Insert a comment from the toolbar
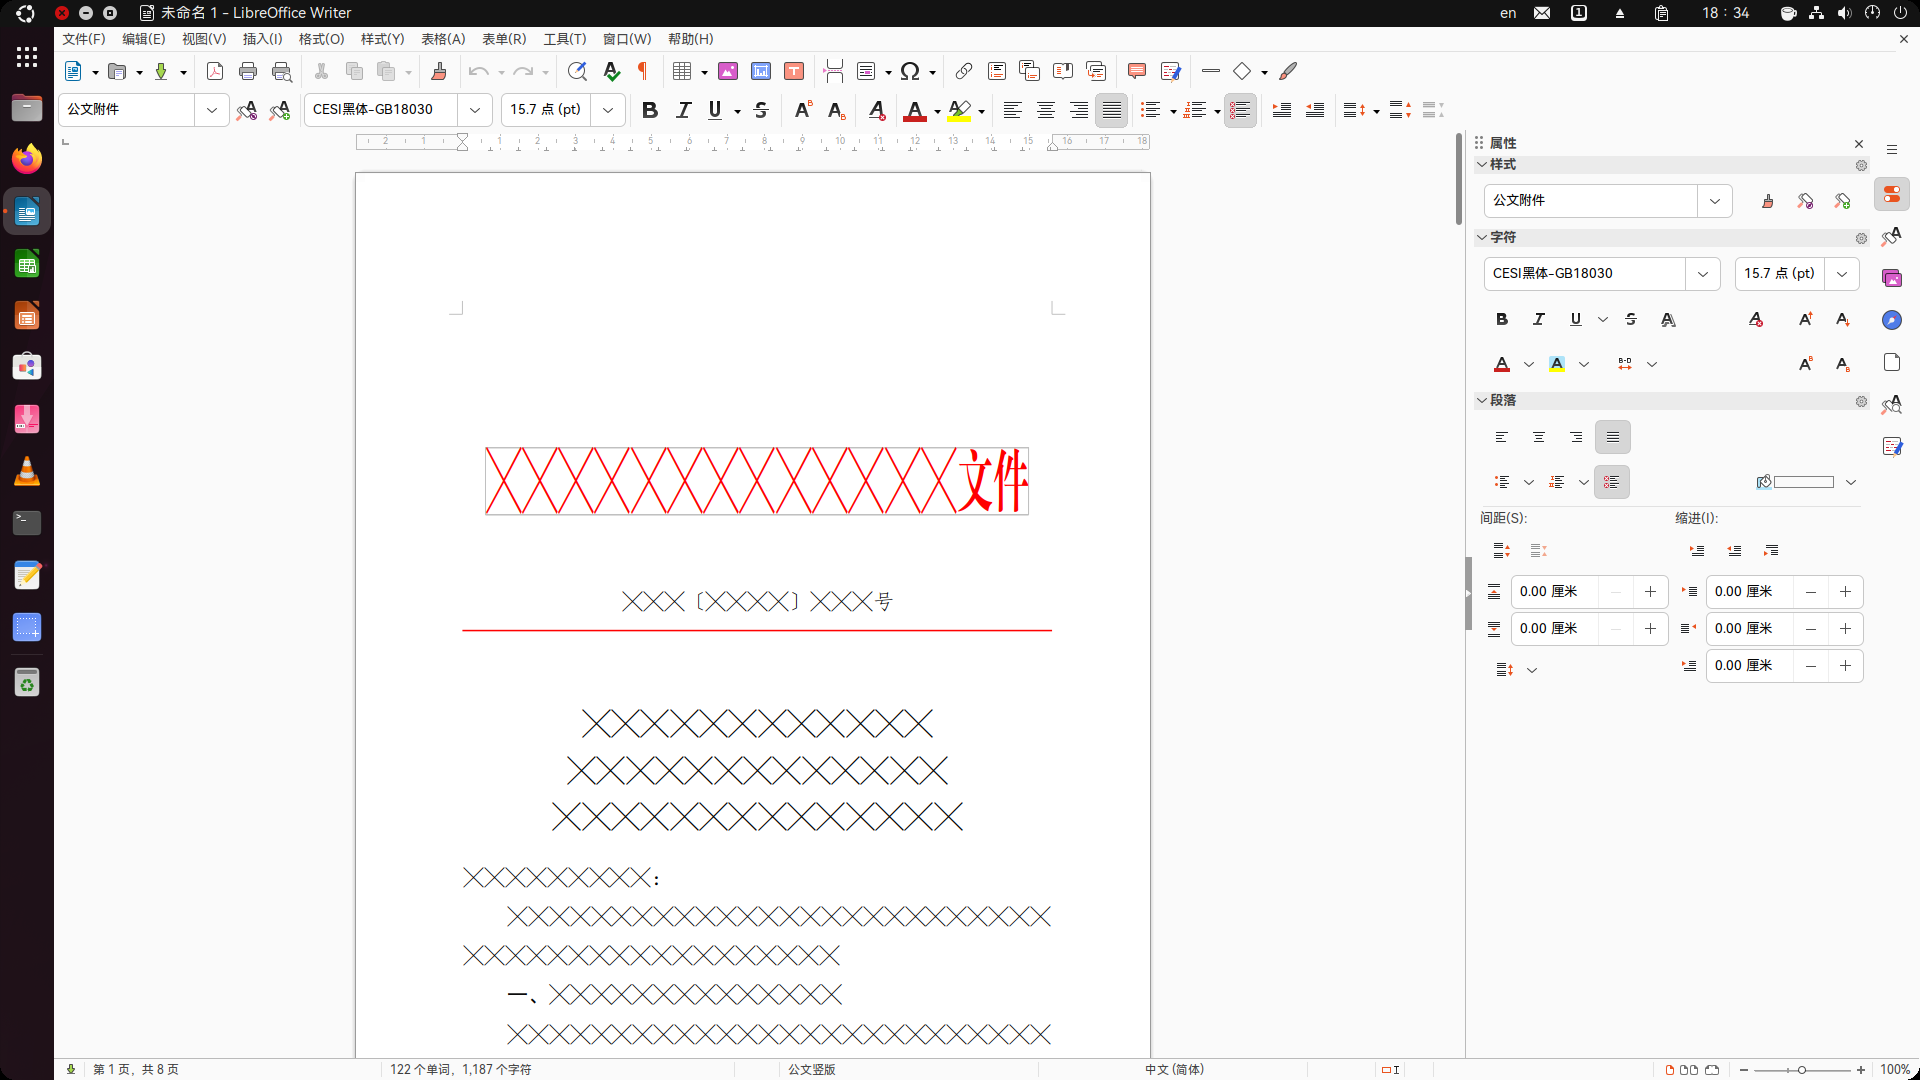Viewport: 1920px width, 1080px height. [x=1136, y=71]
